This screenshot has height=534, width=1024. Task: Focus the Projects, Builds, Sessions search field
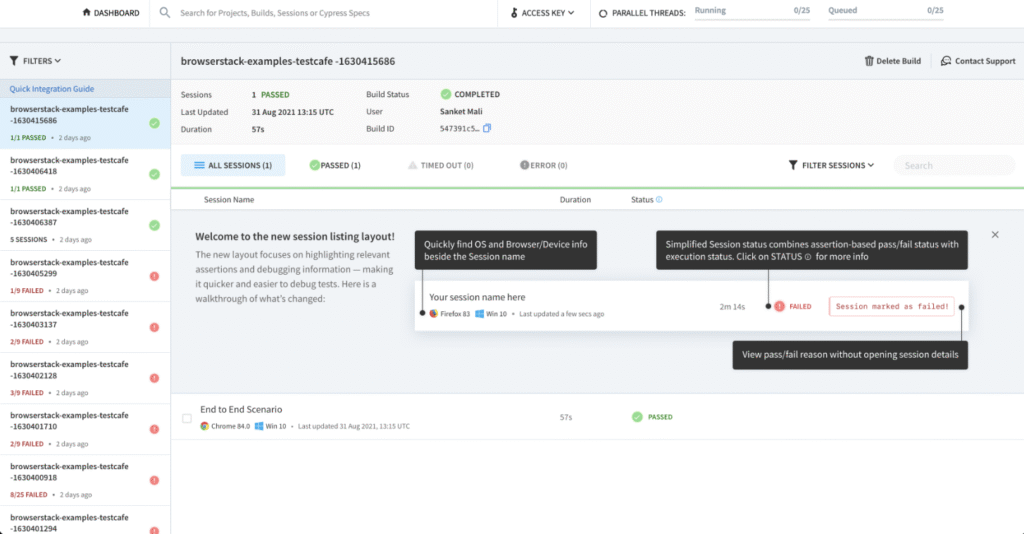click(x=274, y=12)
